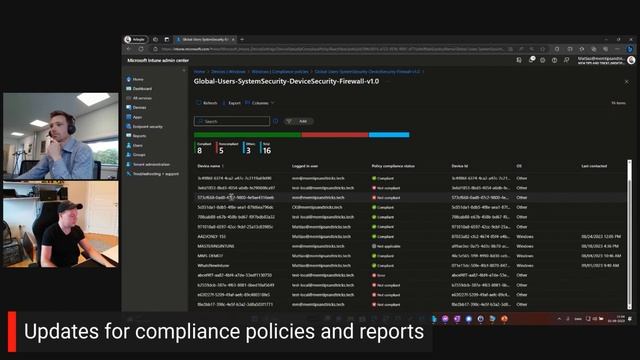Click the 'Not applicable' status cell
The image size is (640, 360).
tap(386, 246)
